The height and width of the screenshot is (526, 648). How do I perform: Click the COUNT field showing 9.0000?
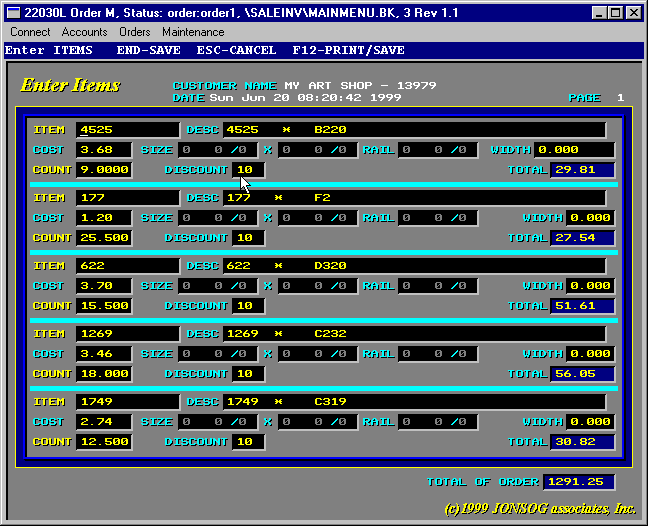click(104, 170)
